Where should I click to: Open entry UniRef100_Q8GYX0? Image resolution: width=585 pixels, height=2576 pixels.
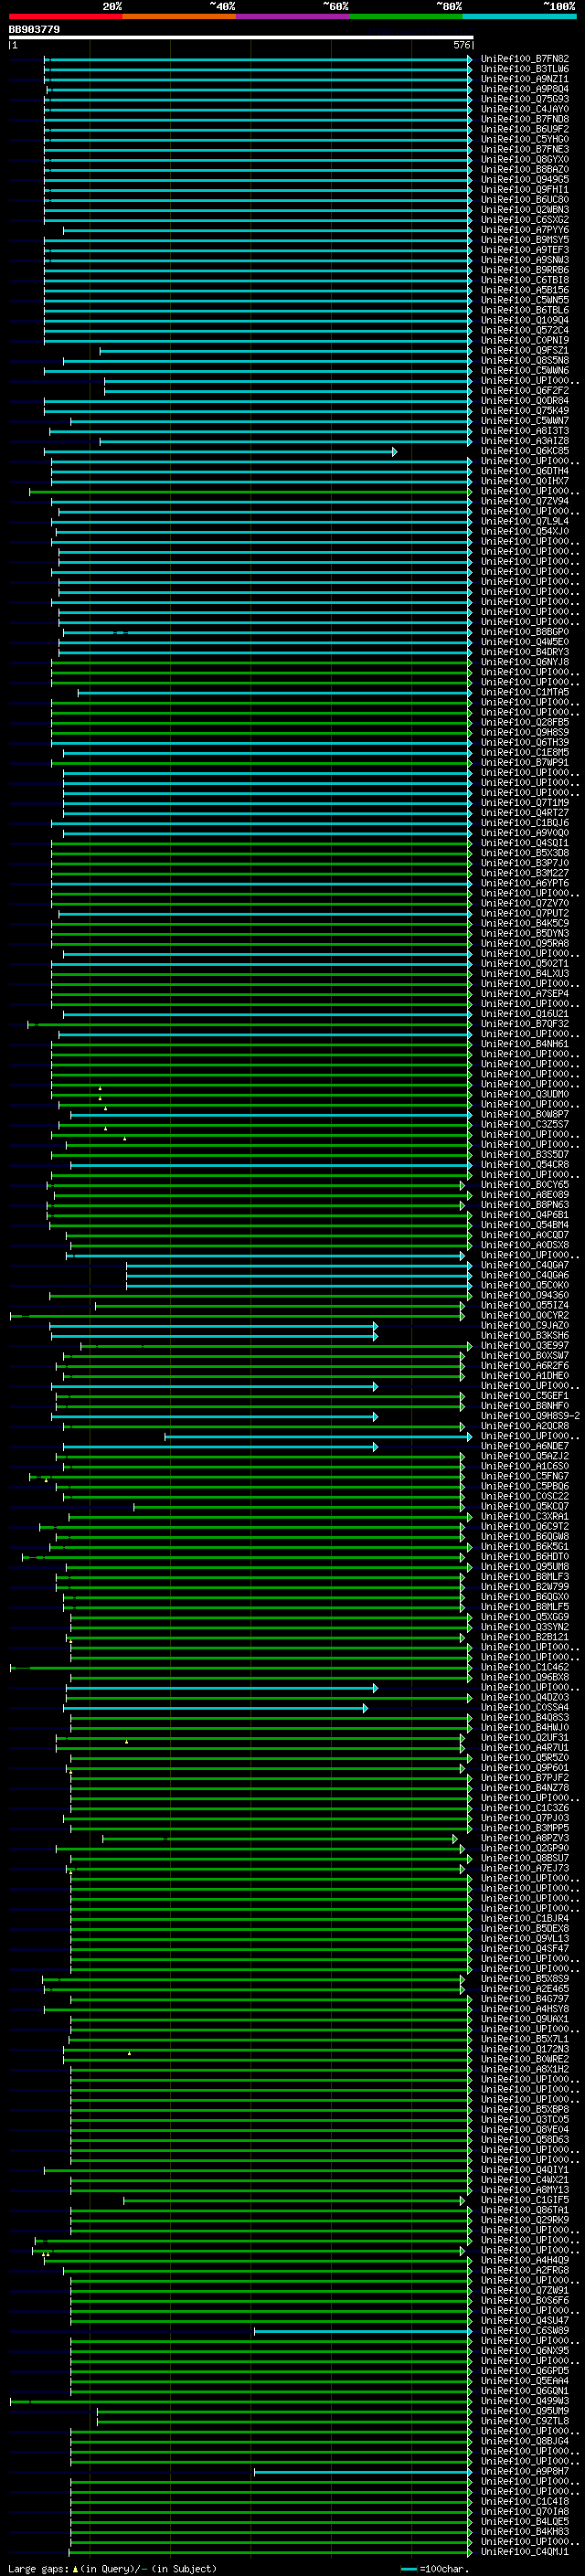pos(525,159)
